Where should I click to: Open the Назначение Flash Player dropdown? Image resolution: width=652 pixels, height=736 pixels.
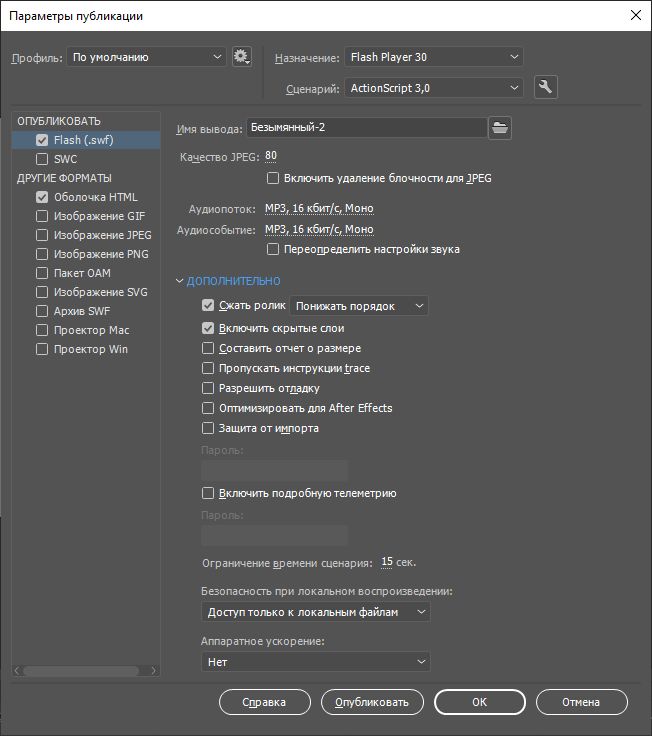tap(434, 57)
